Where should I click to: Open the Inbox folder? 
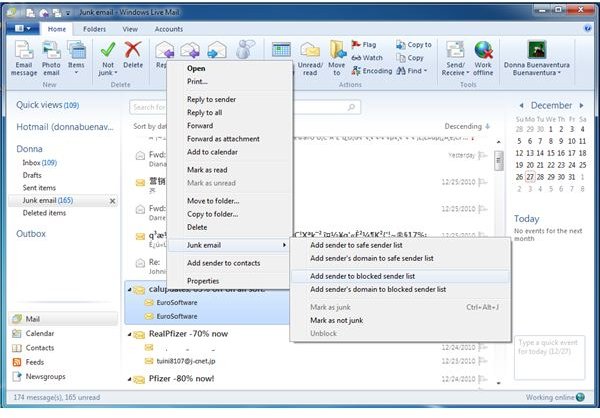[39, 163]
